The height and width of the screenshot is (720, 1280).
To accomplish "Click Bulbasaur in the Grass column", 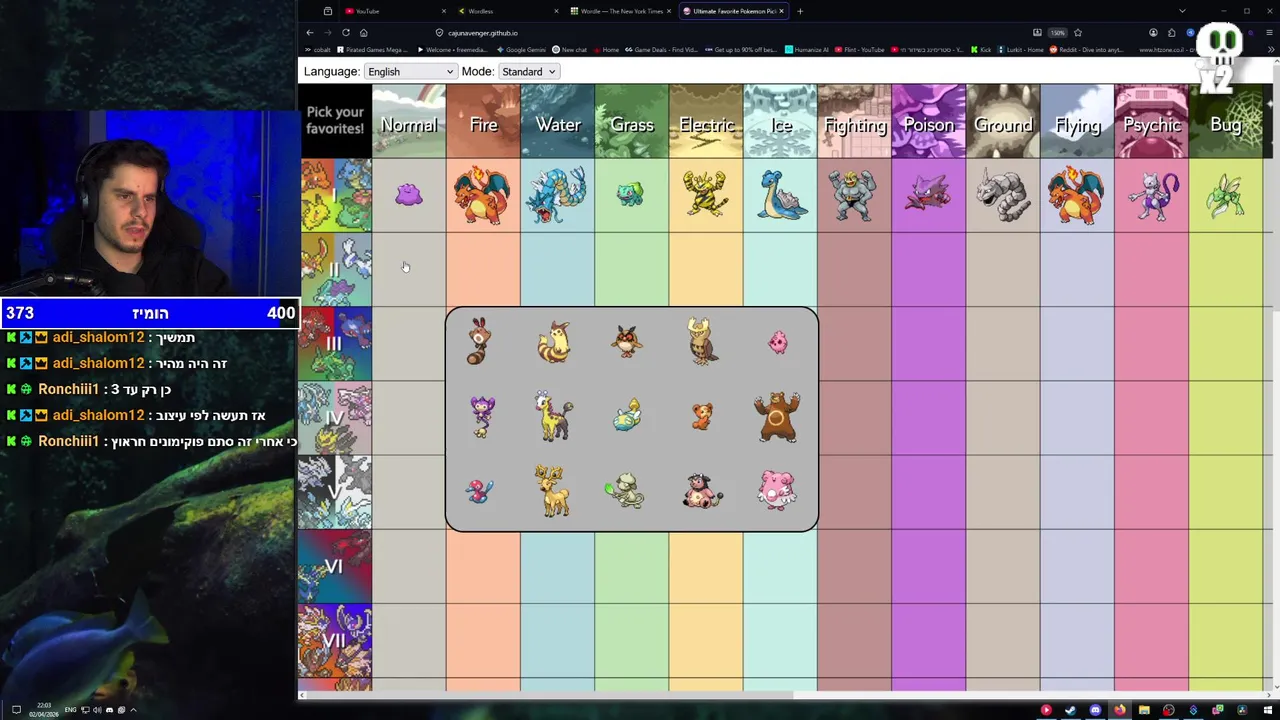I will pyautogui.click(x=631, y=194).
